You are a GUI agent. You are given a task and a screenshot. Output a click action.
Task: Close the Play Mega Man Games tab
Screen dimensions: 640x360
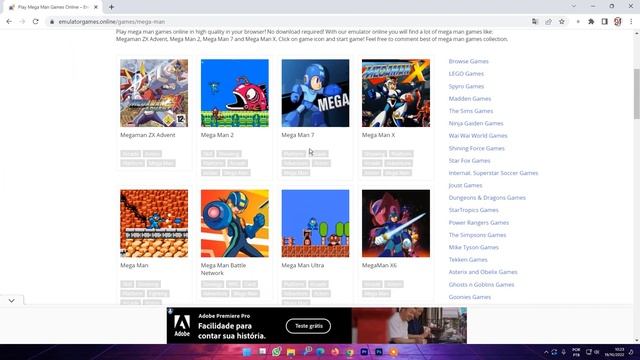click(96, 7)
